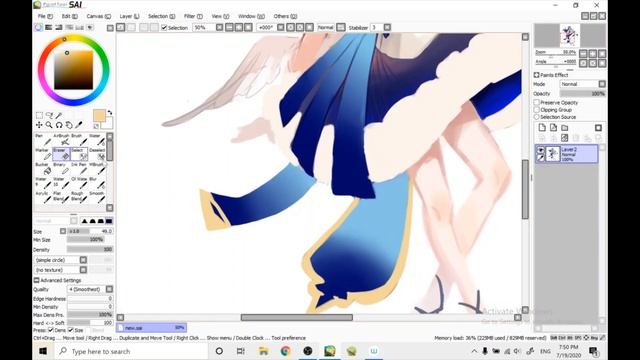
Task: Select the Brush tool
Action: tap(79, 140)
